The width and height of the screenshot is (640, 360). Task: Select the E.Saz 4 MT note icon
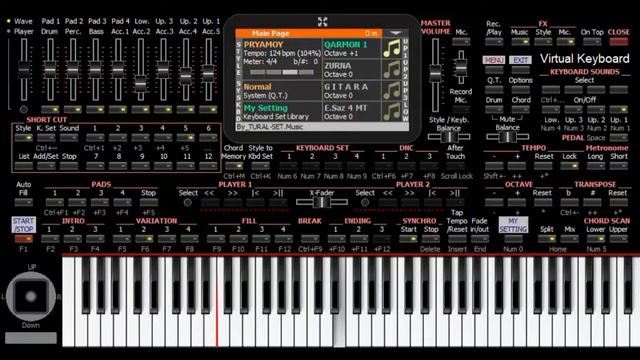point(391,111)
